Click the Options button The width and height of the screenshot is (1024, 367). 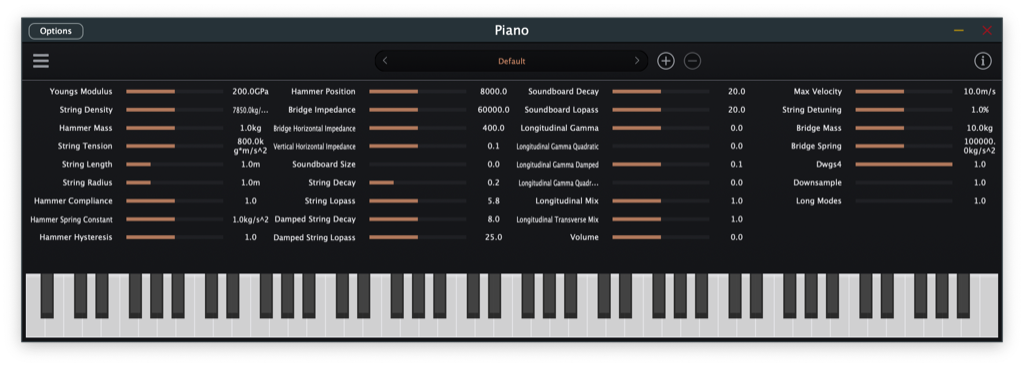(x=56, y=31)
